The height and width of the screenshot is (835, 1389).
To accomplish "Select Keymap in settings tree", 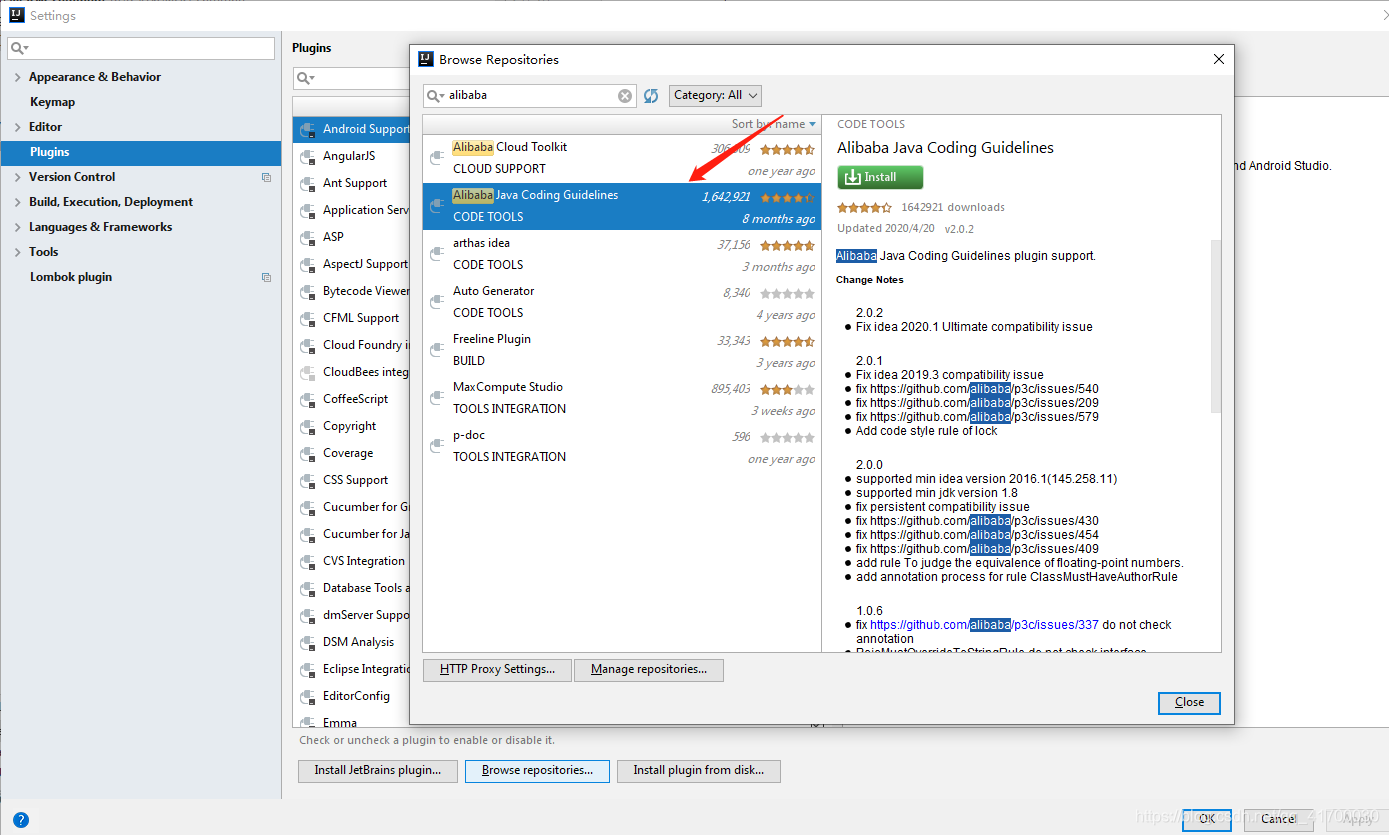I will coord(52,102).
